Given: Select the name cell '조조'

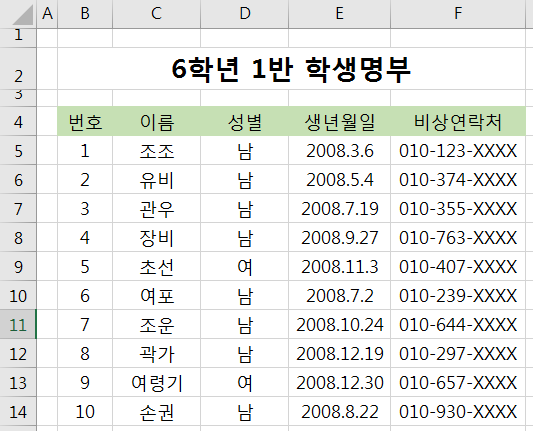Looking at the screenshot, I should [156, 151].
